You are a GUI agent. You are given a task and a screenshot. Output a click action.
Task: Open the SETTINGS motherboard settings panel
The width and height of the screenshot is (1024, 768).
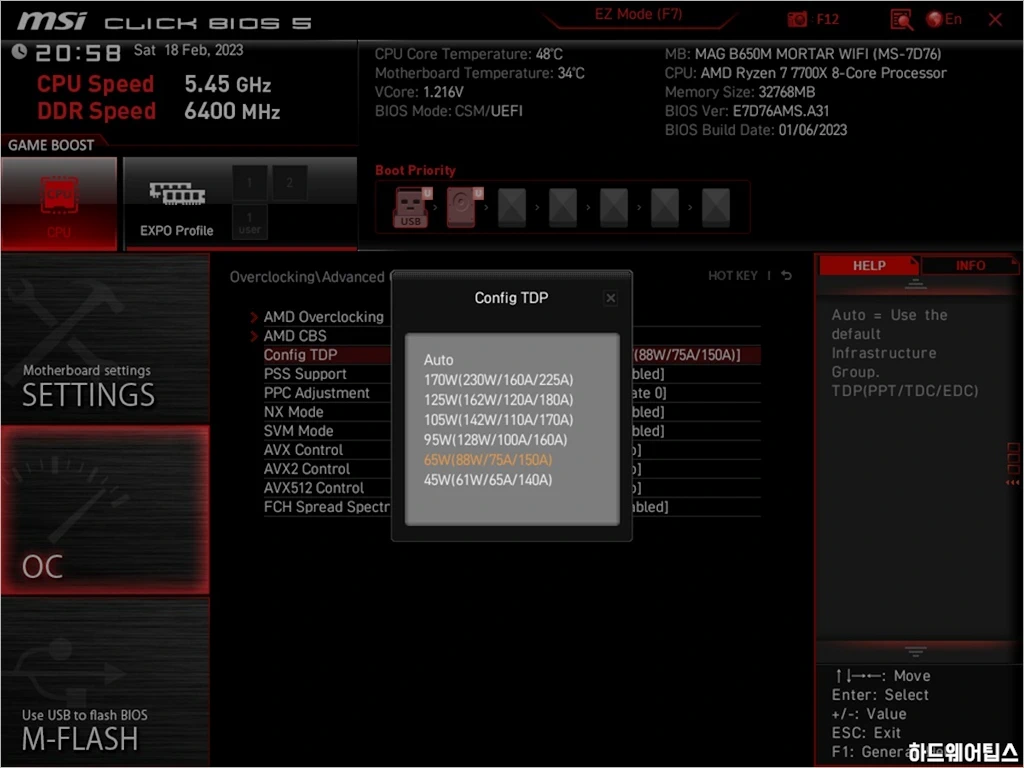[105, 338]
